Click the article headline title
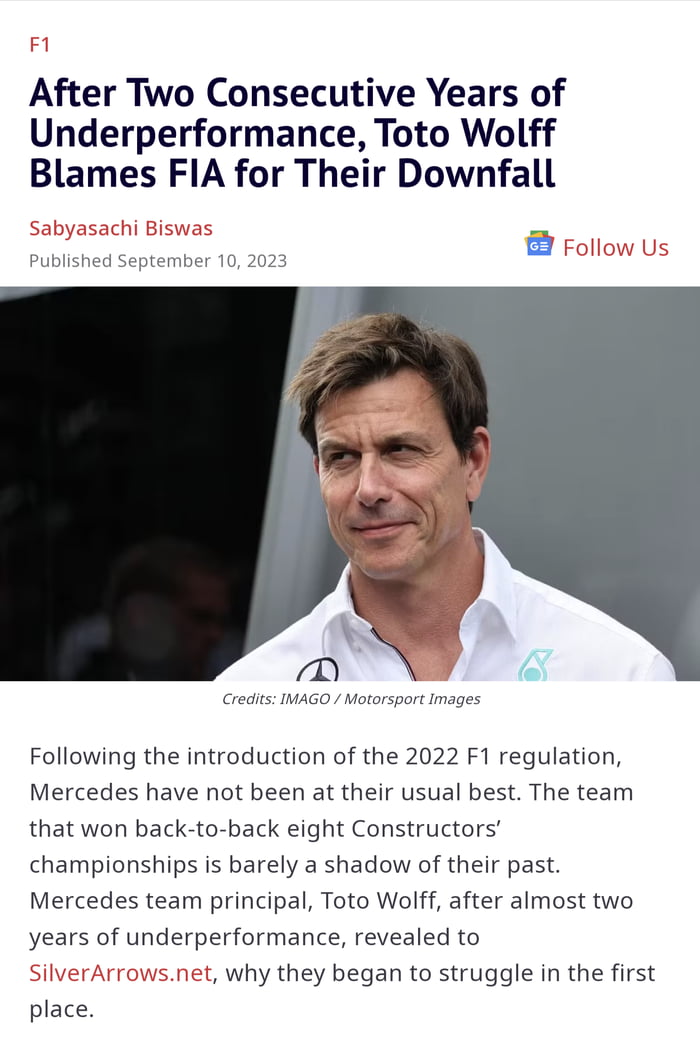700x1037 pixels. coord(297,133)
